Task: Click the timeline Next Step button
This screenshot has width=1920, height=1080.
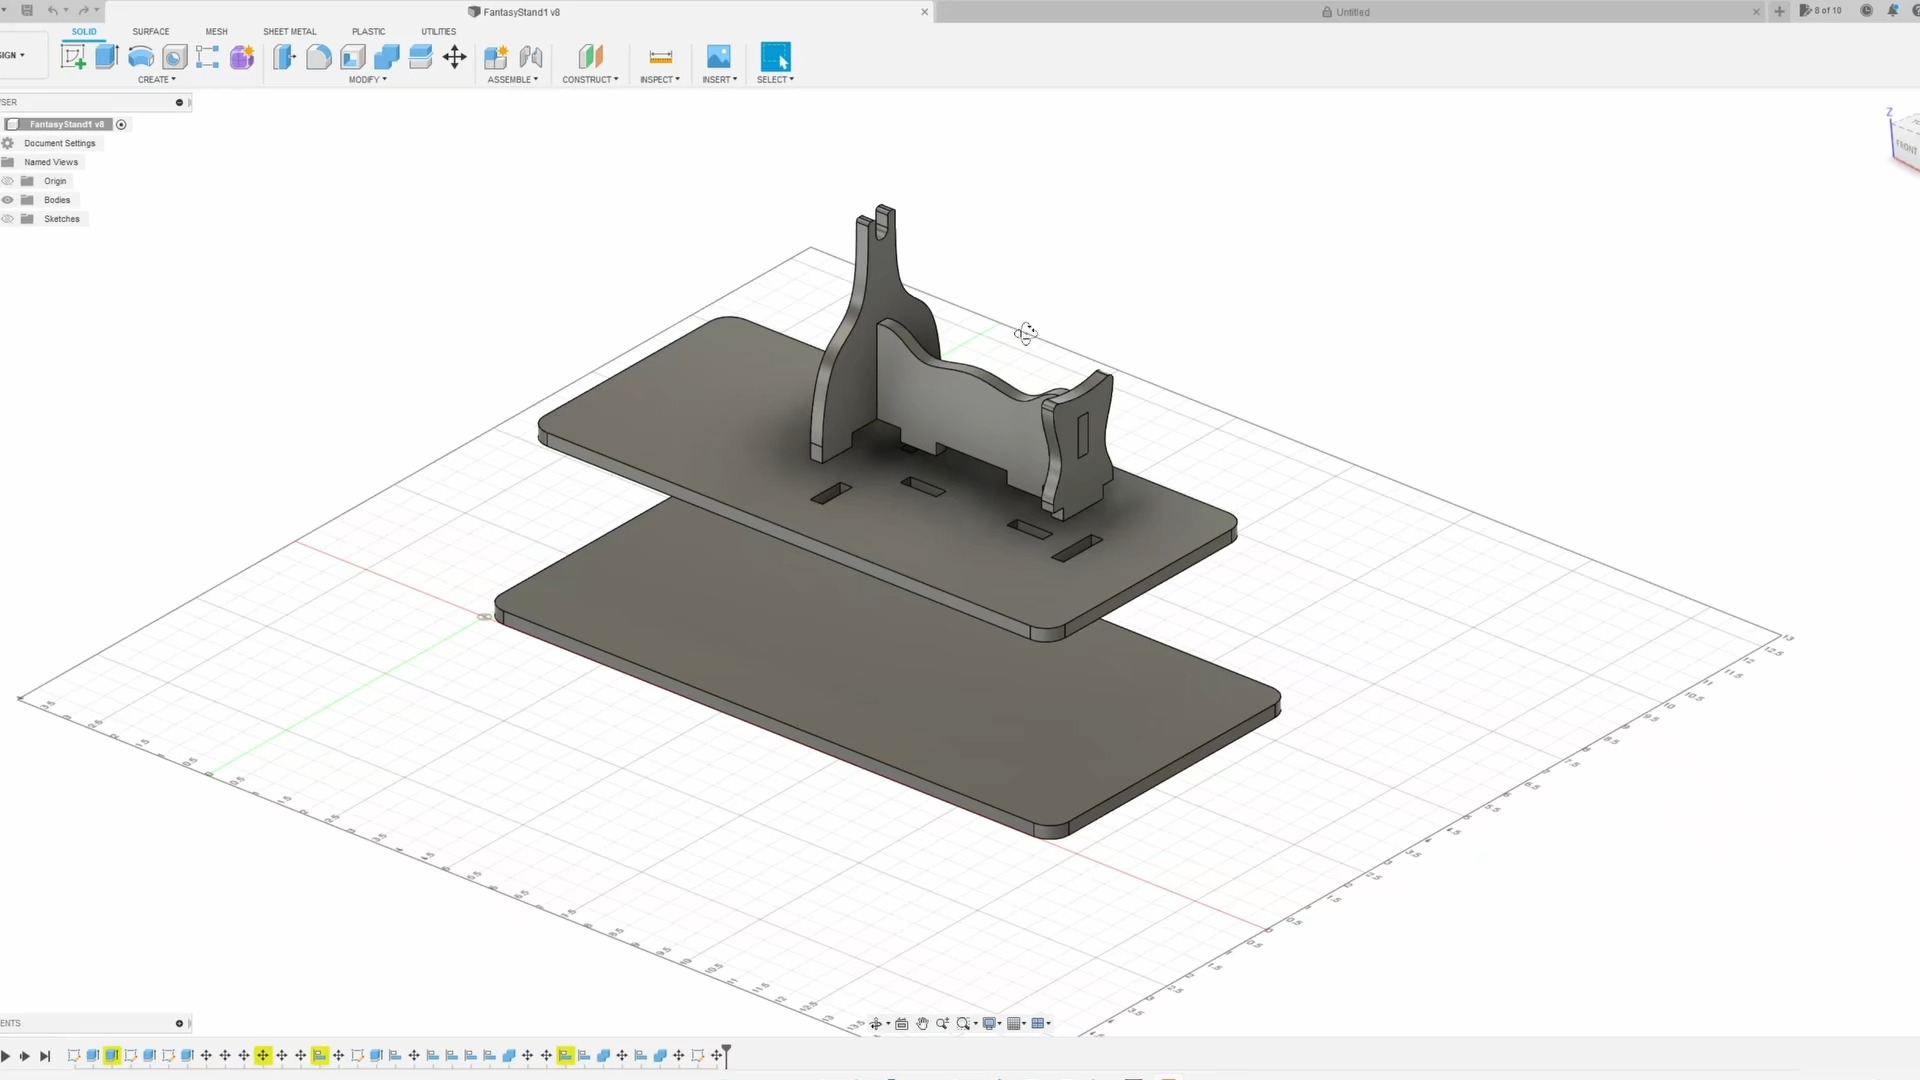Action: coord(25,1056)
